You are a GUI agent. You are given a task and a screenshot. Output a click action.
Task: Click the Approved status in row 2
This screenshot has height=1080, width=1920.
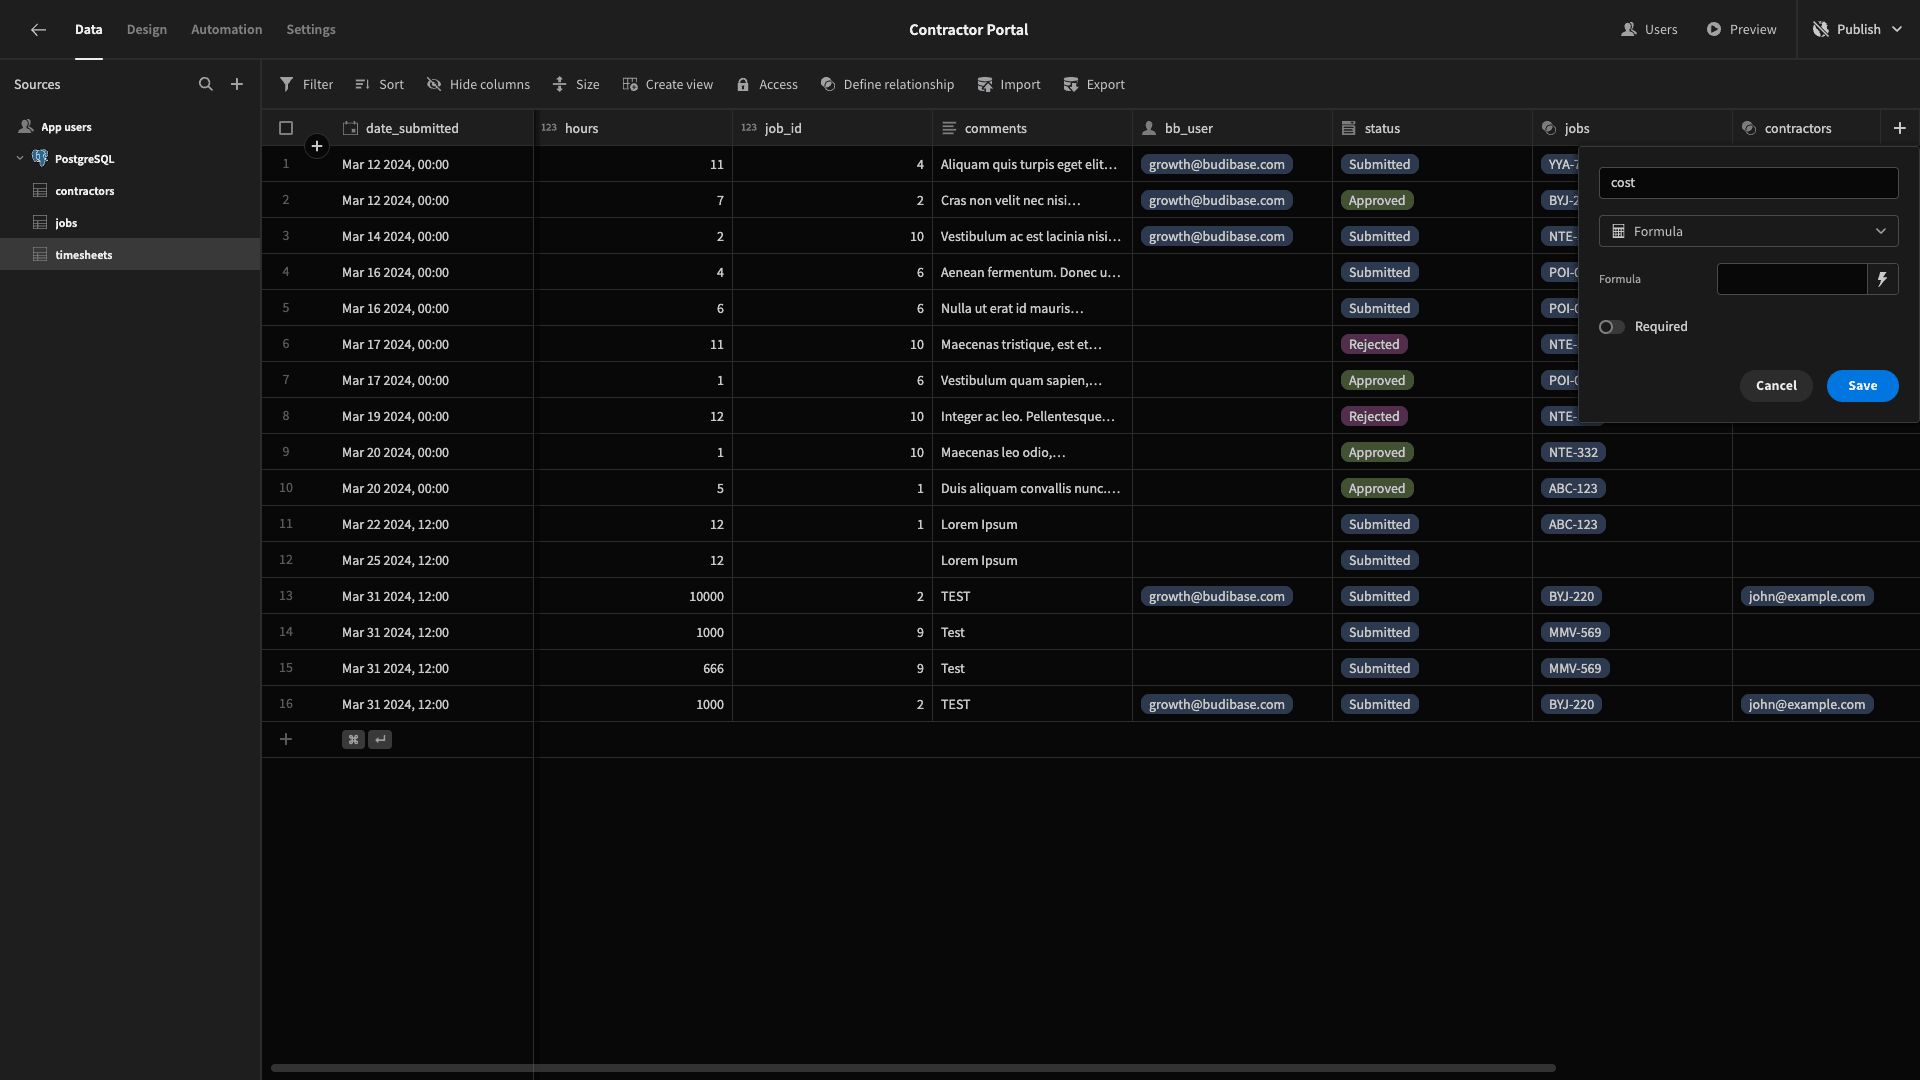pyautogui.click(x=1377, y=200)
